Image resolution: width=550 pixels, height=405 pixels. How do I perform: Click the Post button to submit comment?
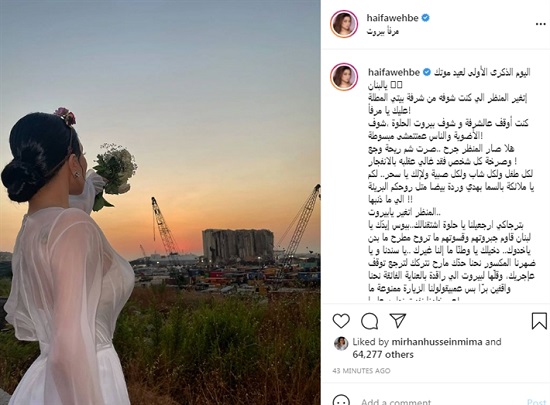[x=537, y=402]
